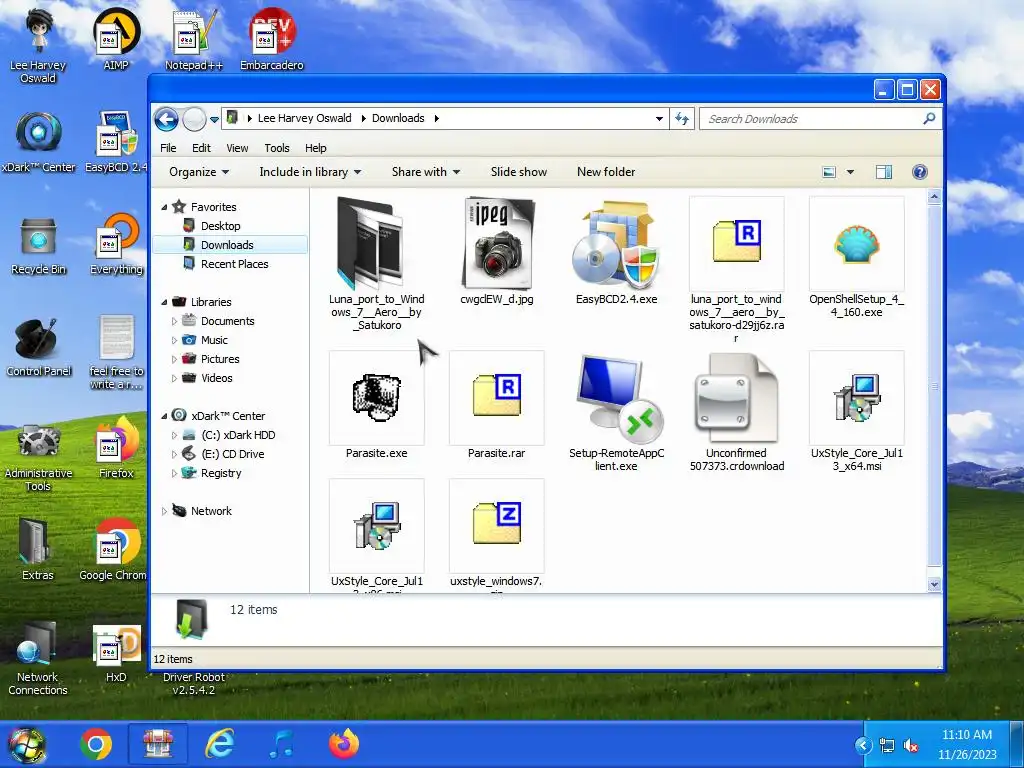
Task: Open Embarcadero desktop shortcut
Action: coord(272,39)
